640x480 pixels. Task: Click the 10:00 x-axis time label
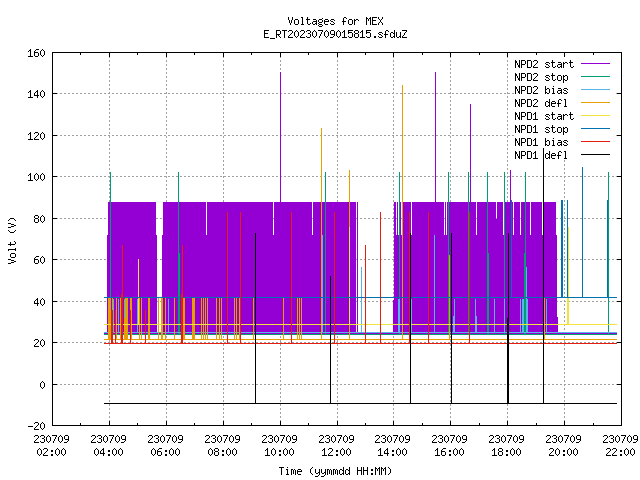coord(279,452)
